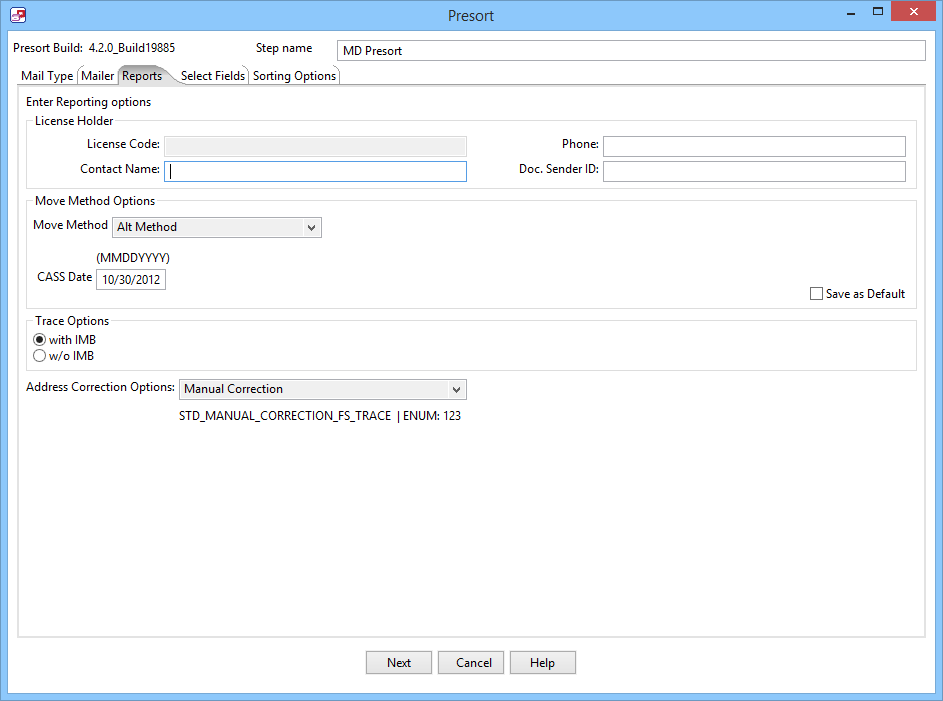Select the Doc. Sender ID field
943x701 pixels.
[753, 171]
